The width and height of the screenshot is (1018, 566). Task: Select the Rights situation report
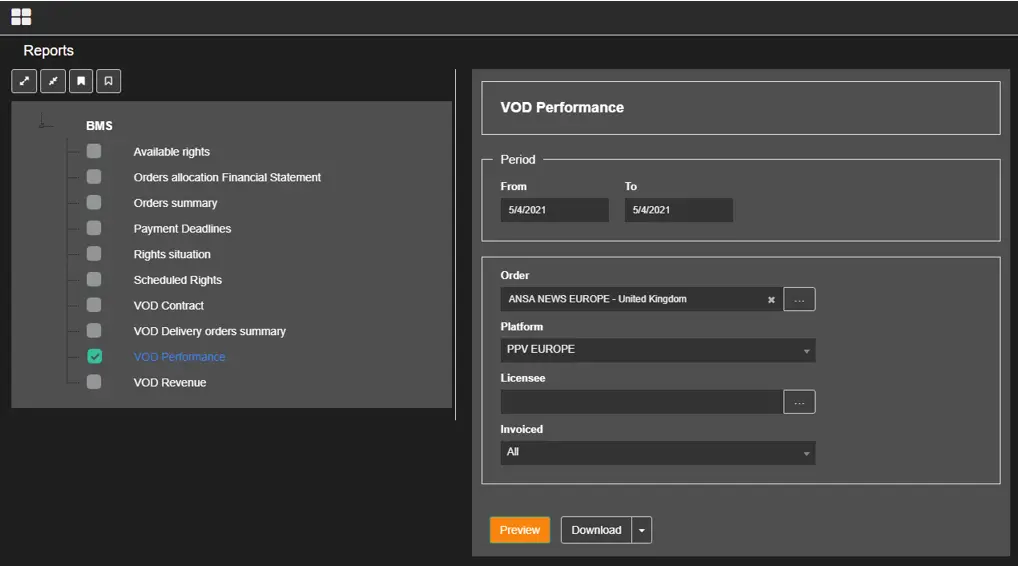pyautogui.click(x=172, y=254)
